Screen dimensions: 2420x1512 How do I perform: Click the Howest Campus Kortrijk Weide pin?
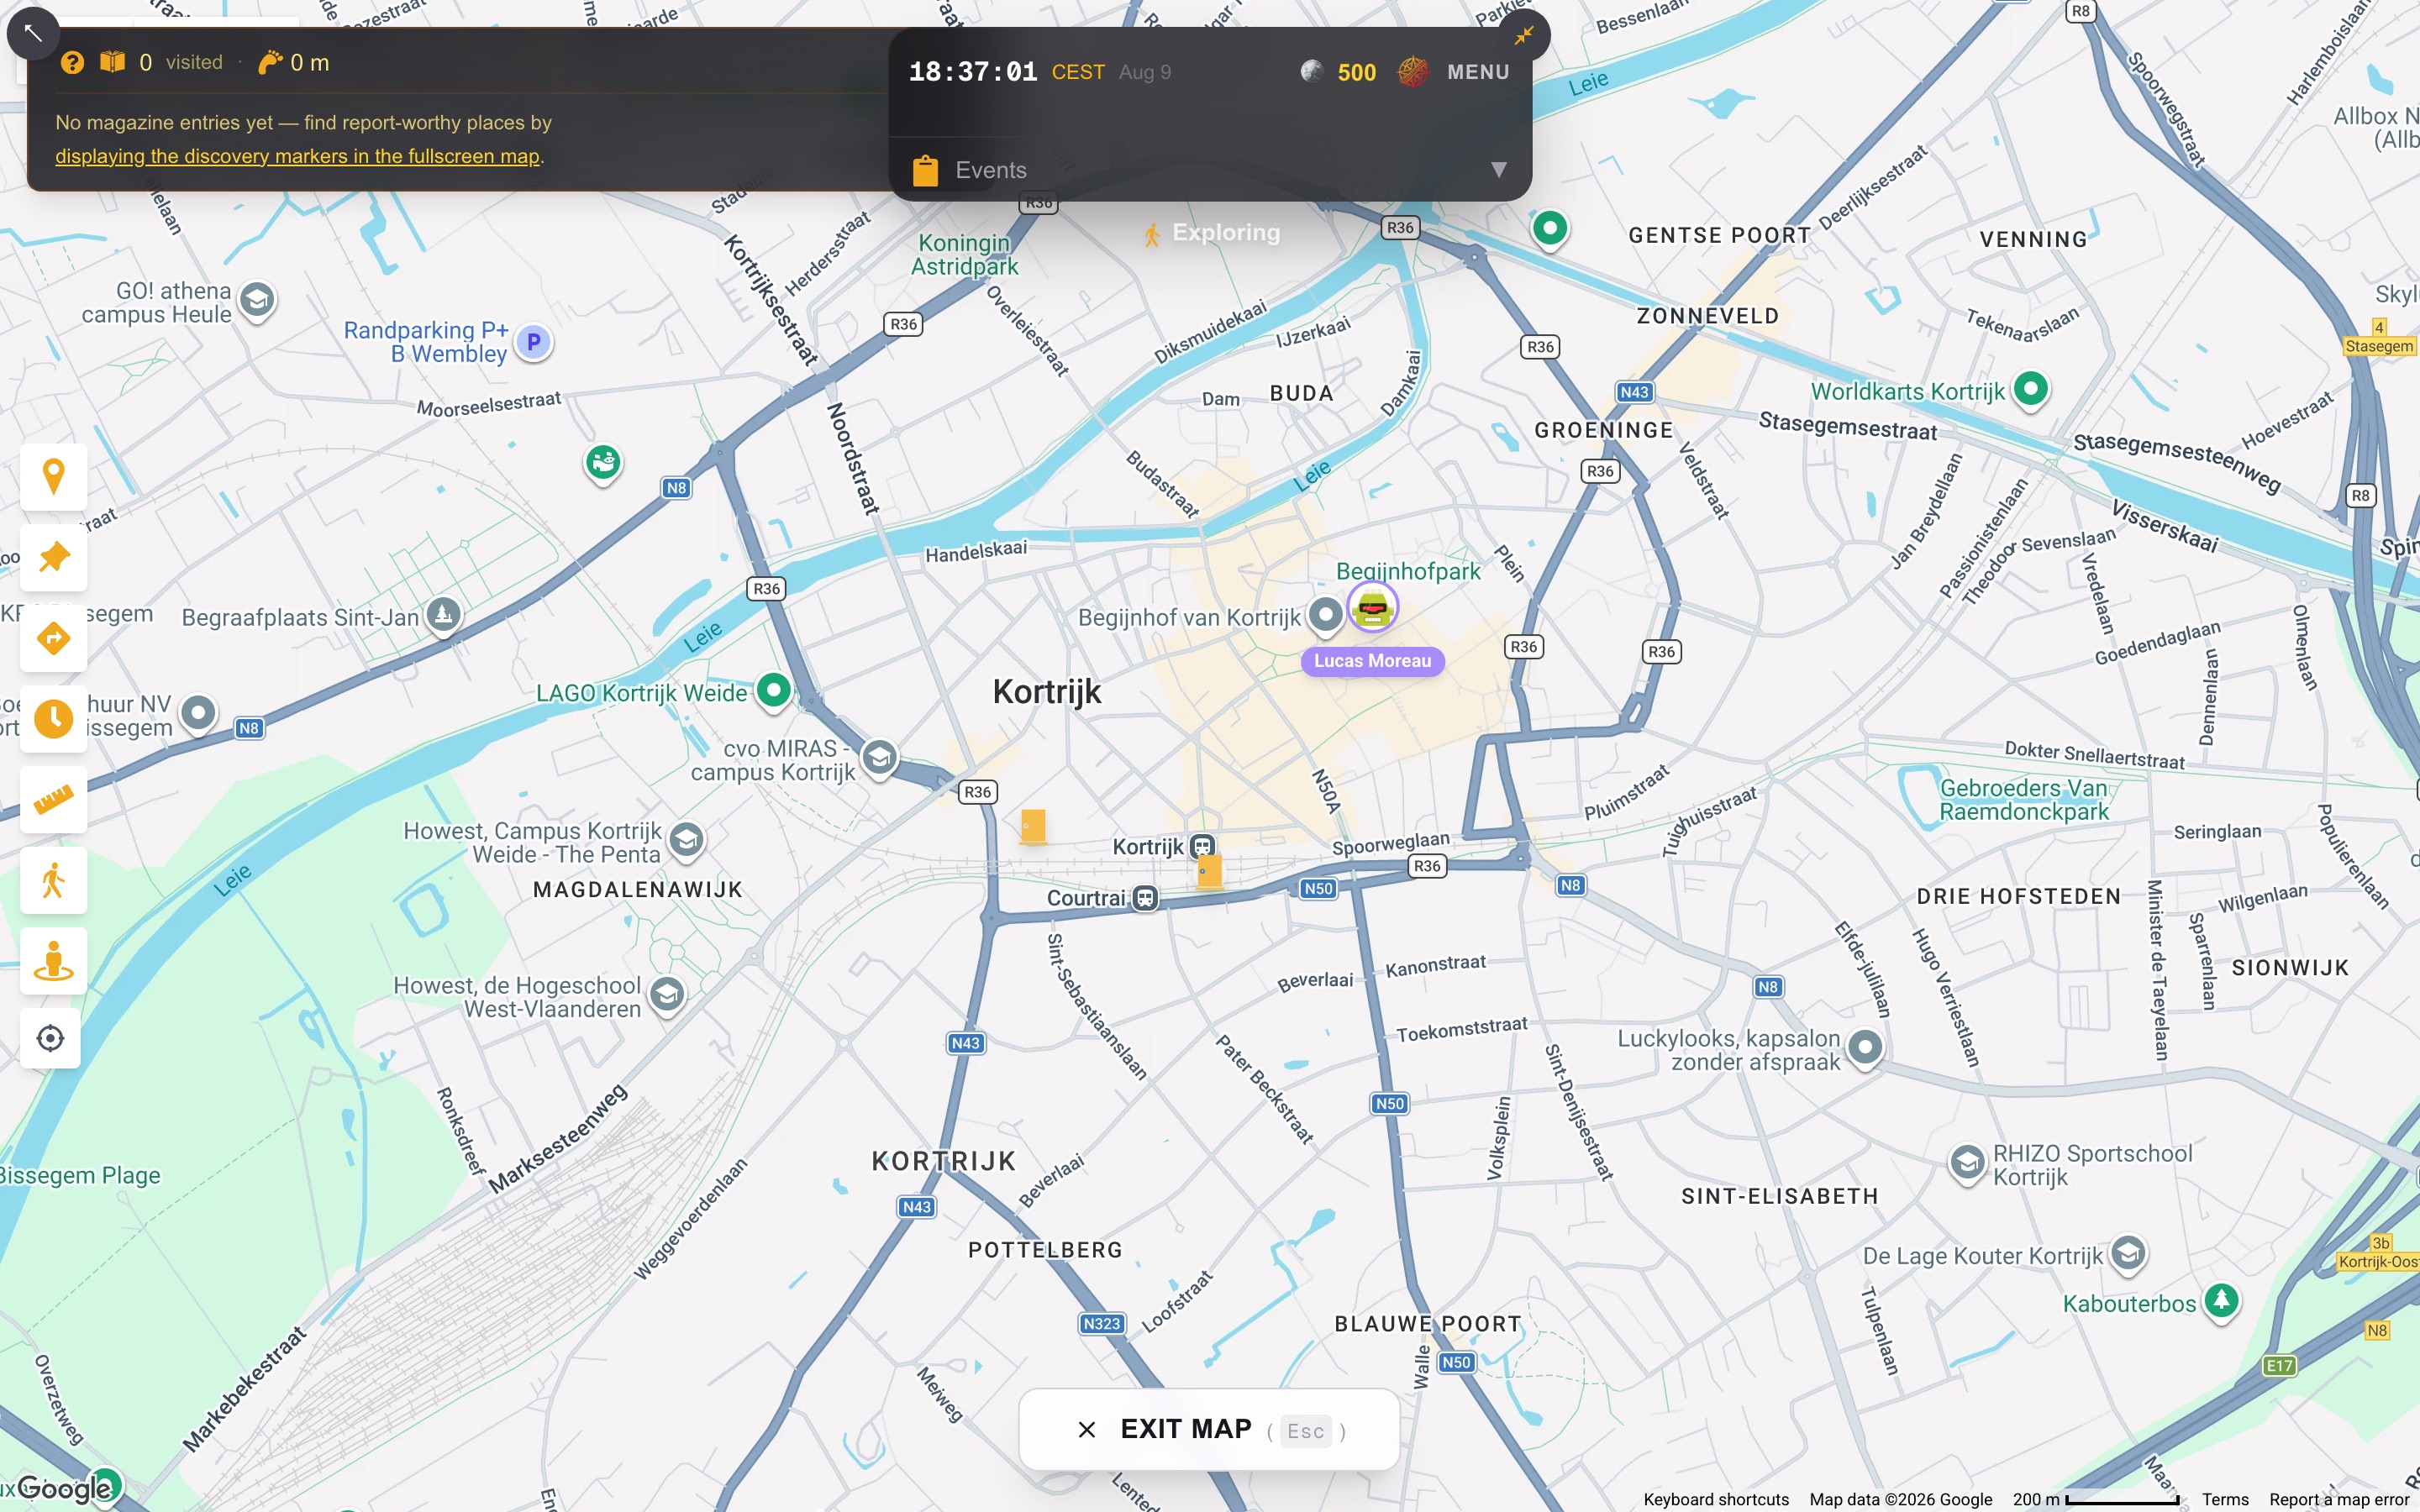pyautogui.click(x=687, y=841)
